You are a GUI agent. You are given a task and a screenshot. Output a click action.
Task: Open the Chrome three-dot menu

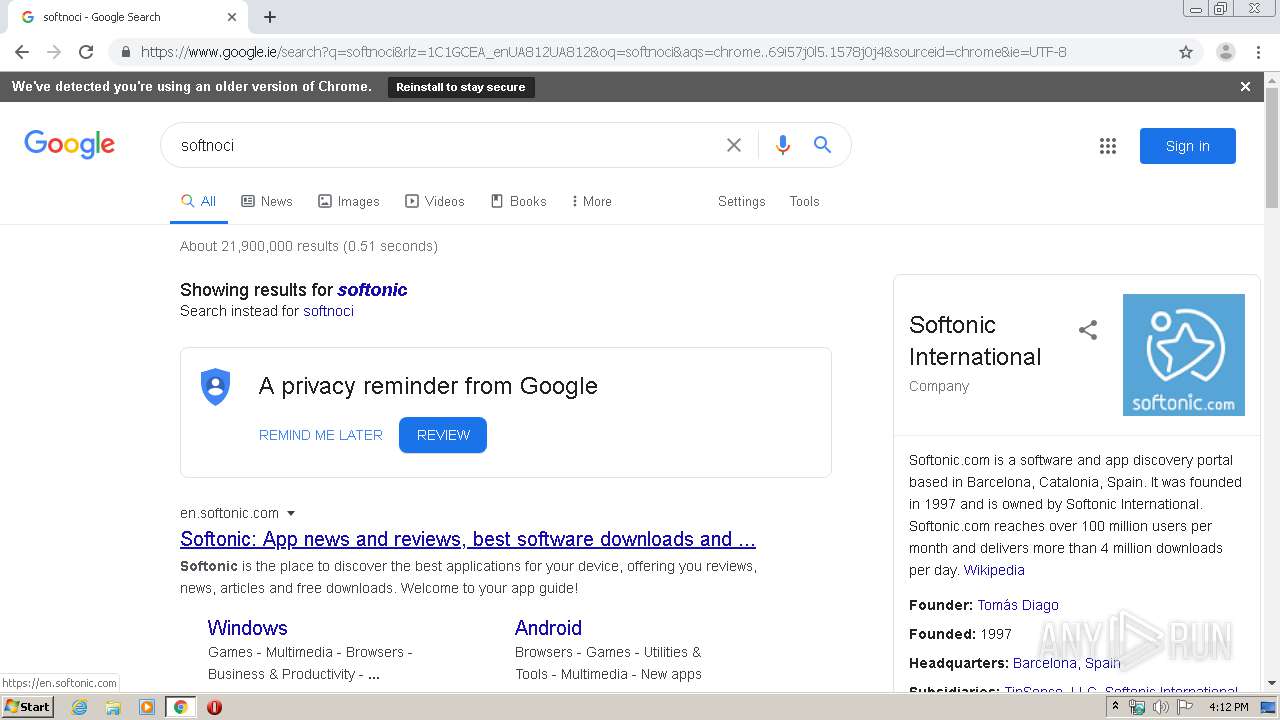tap(1258, 52)
